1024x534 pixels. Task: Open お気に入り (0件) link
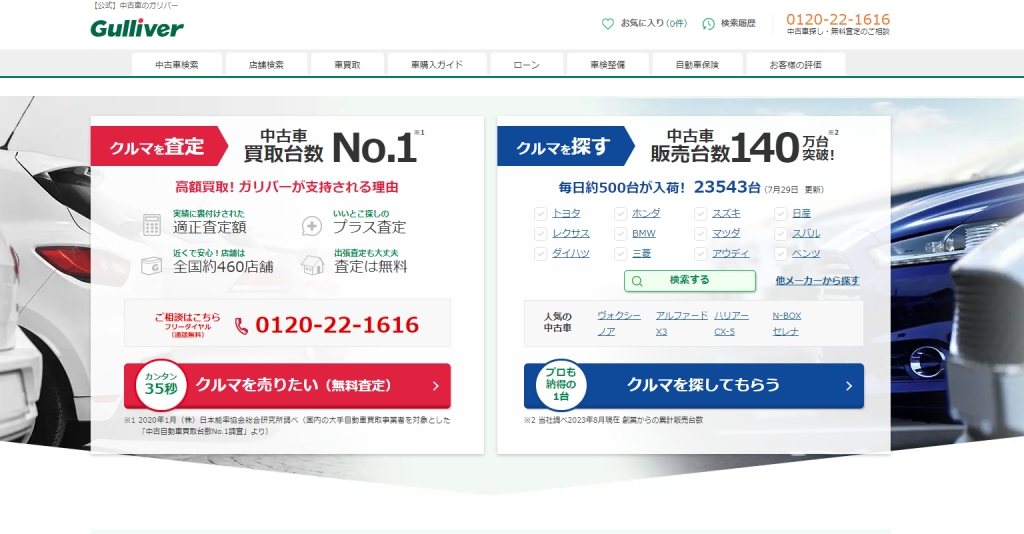654,24
